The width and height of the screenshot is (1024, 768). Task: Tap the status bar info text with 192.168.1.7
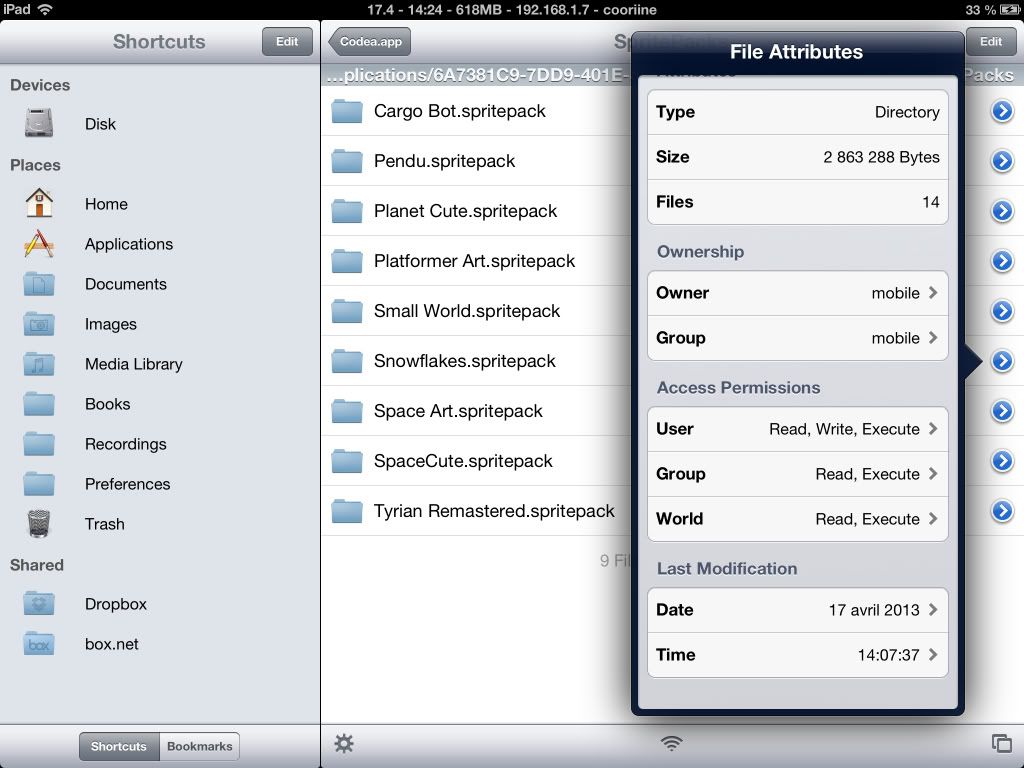pos(511,9)
